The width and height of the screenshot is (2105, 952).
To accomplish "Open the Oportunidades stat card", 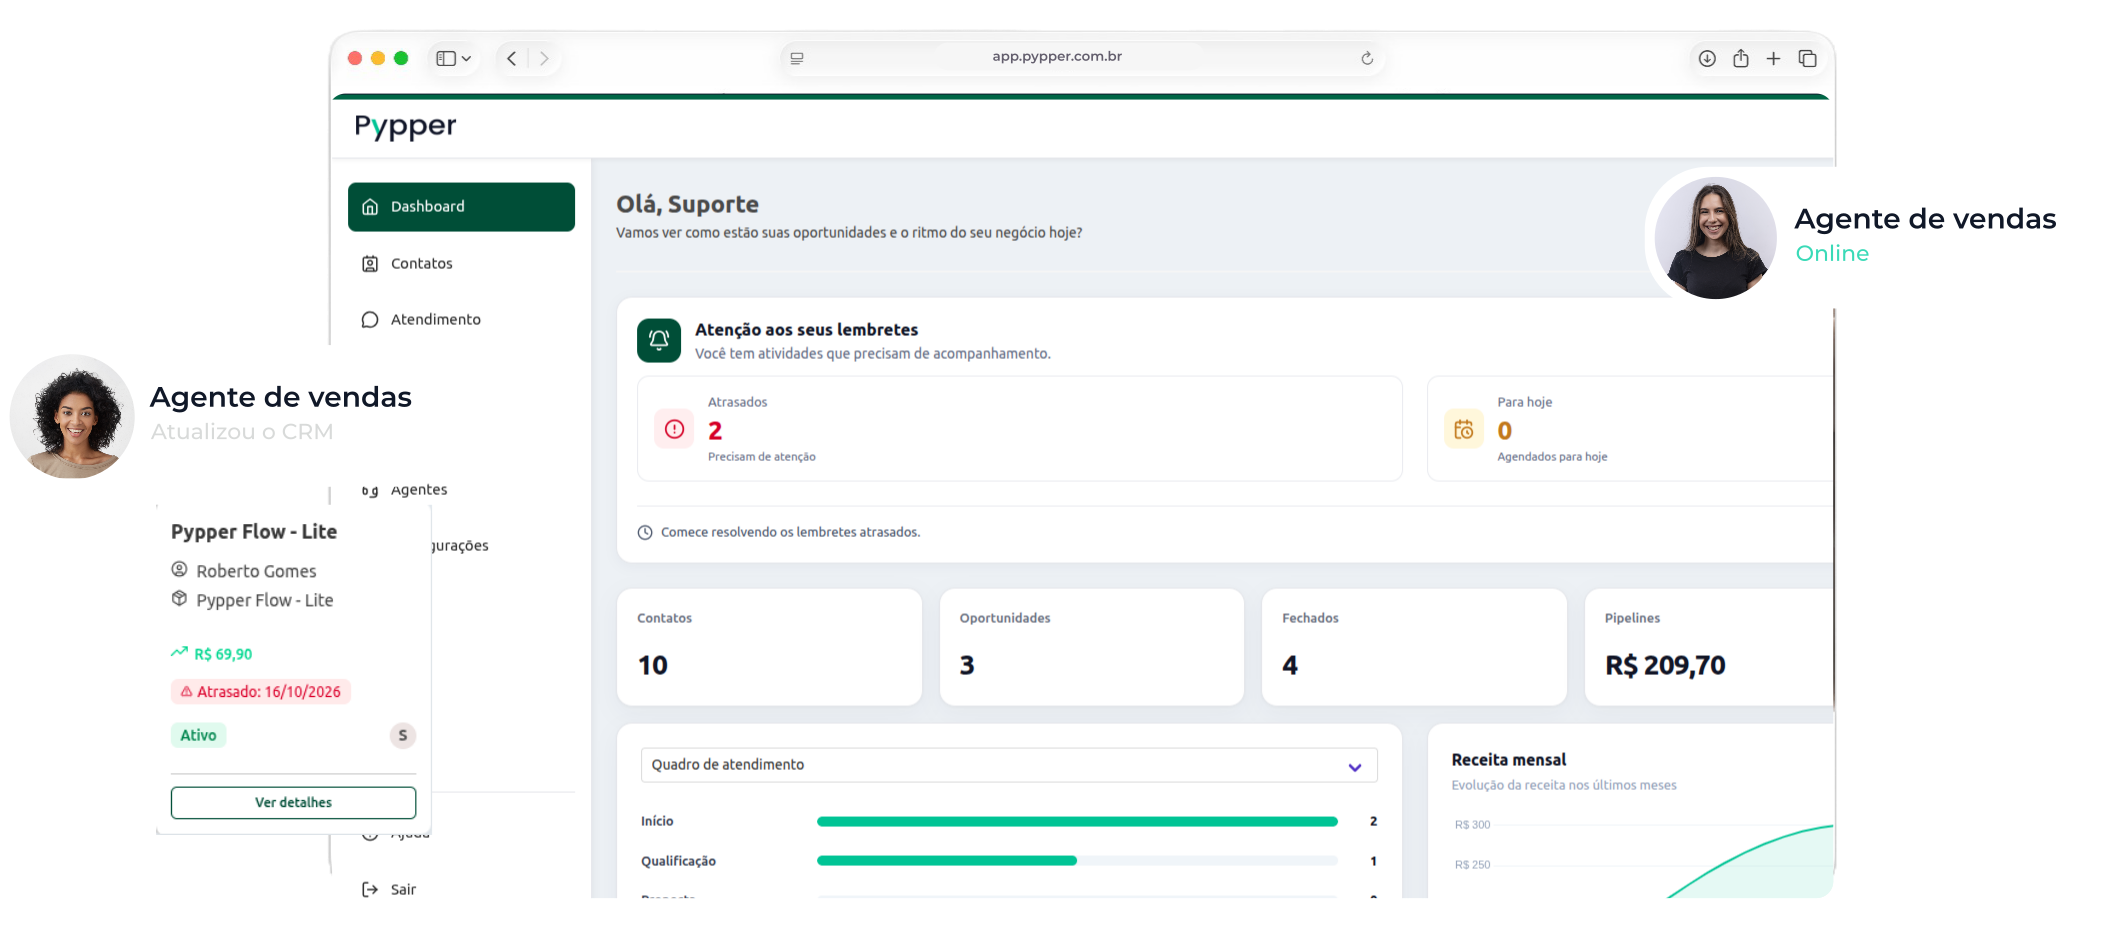I will pyautogui.click(x=1092, y=647).
